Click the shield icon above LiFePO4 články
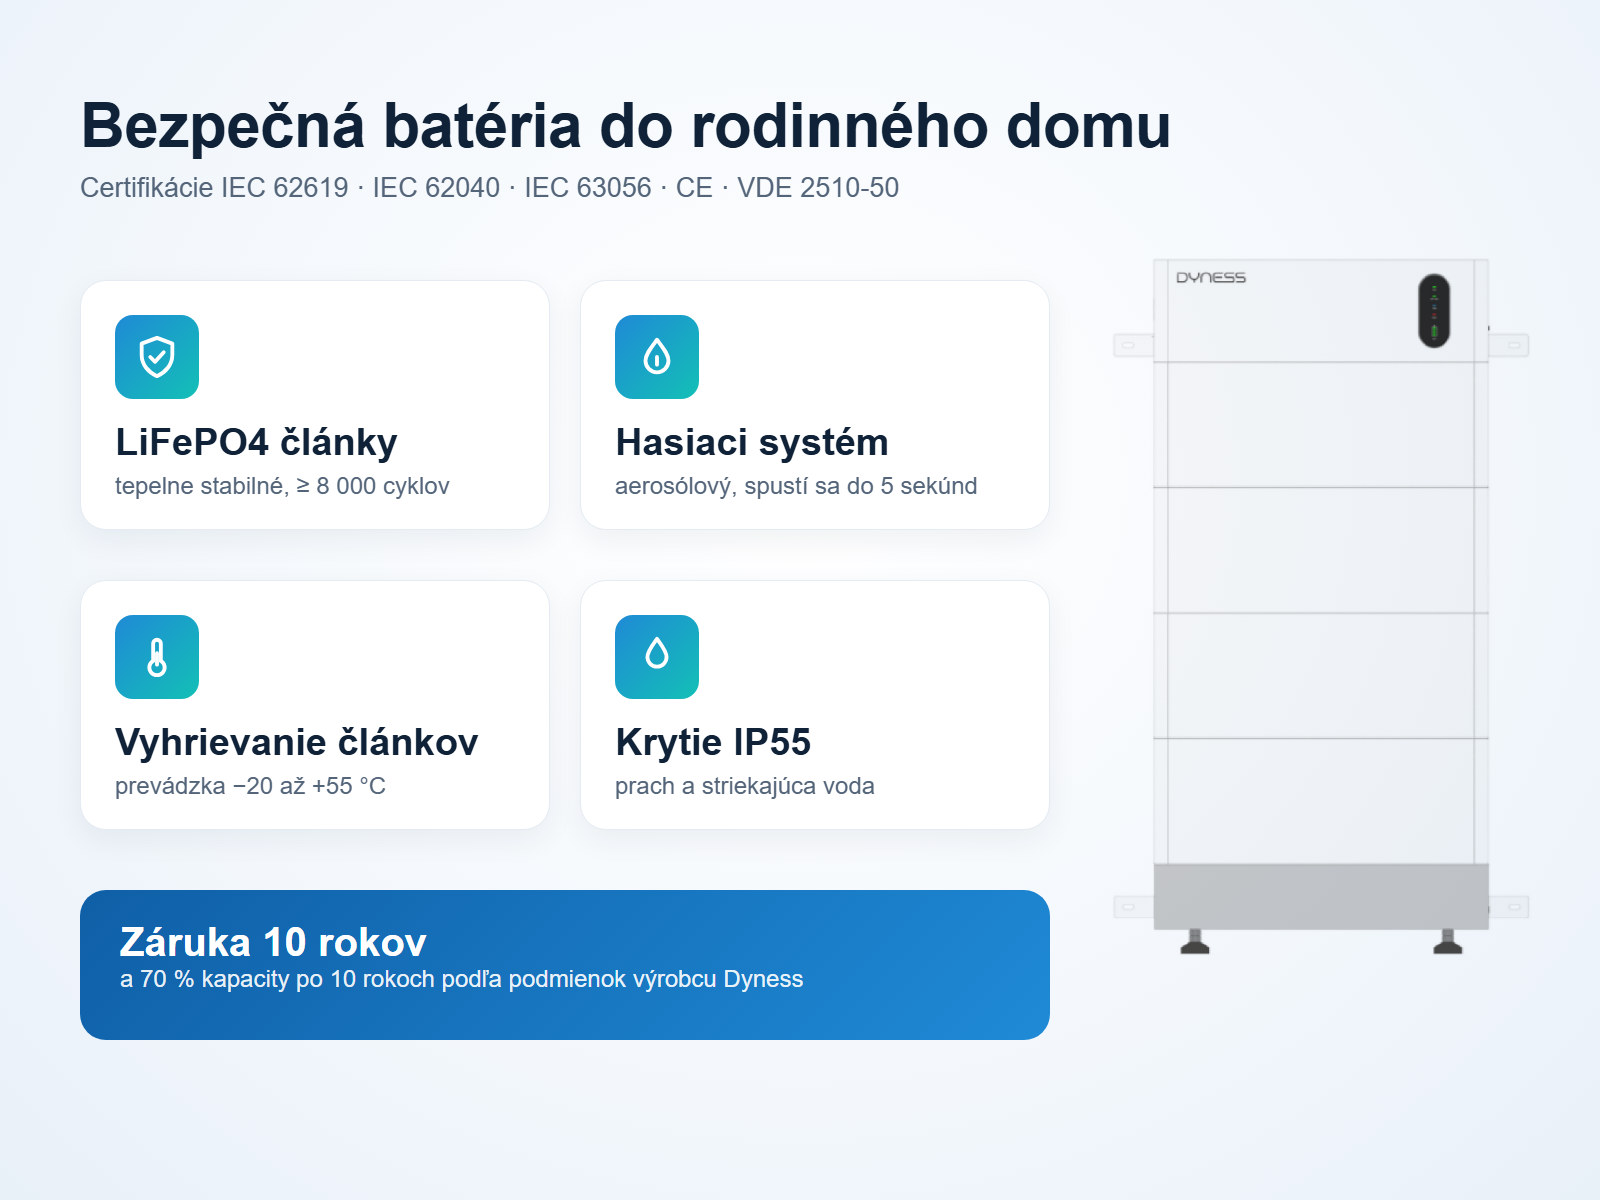 point(157,357)
